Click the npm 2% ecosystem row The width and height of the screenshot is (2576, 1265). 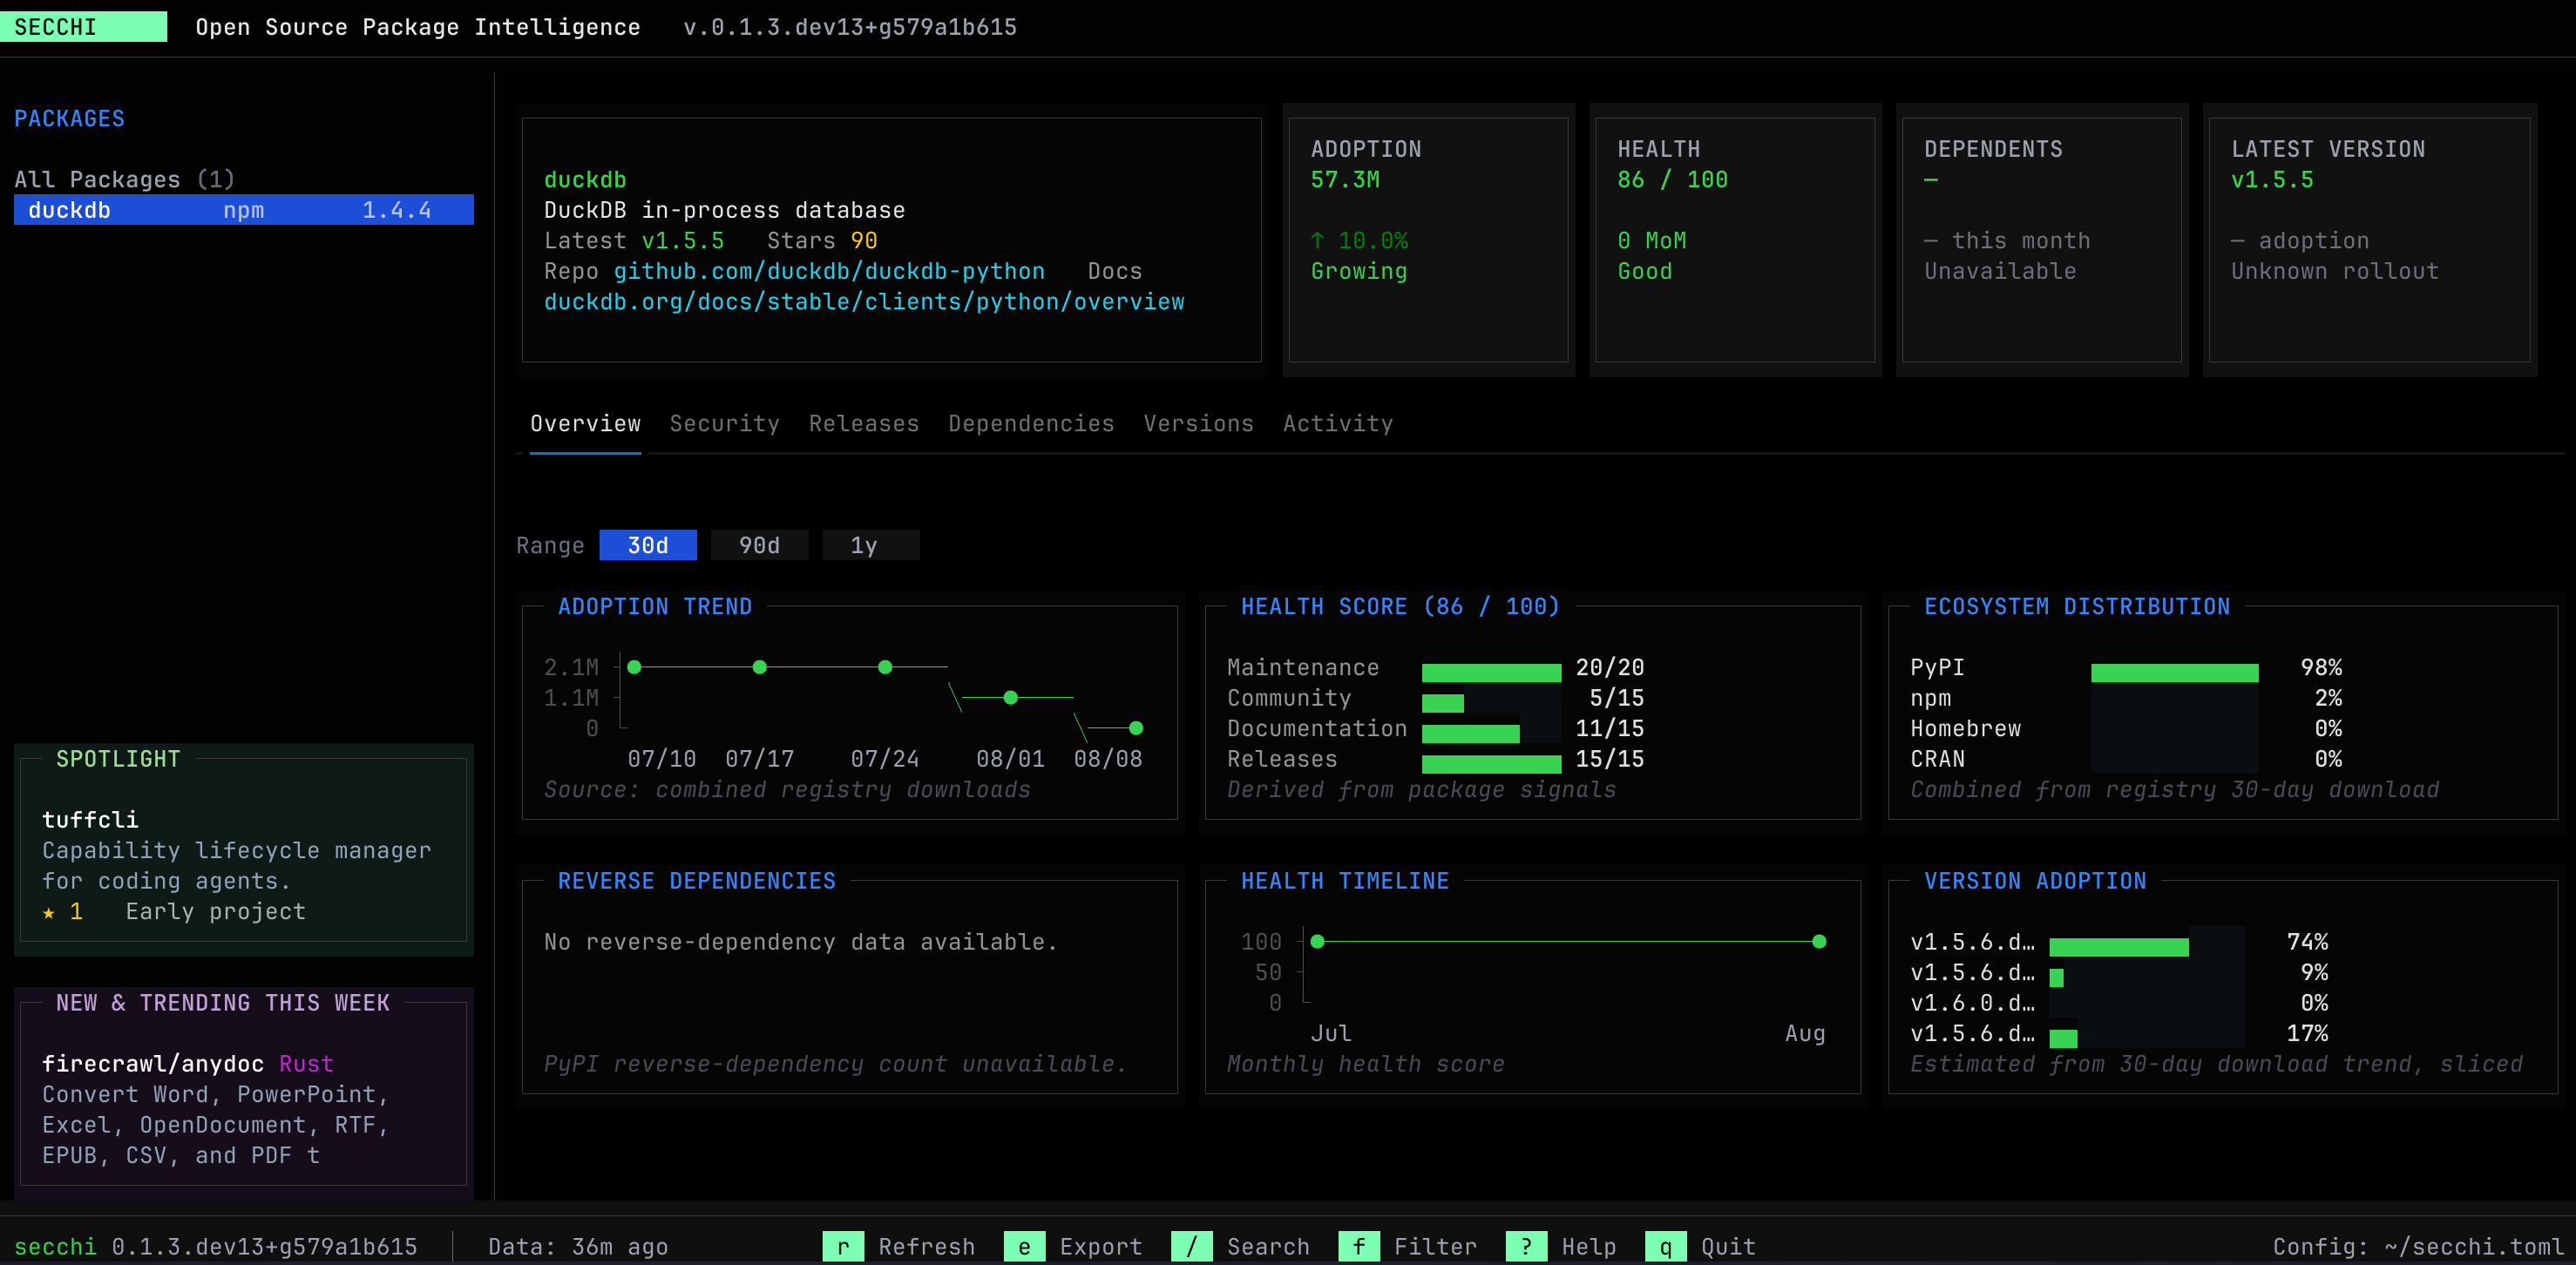click(x=2126, y=698)
